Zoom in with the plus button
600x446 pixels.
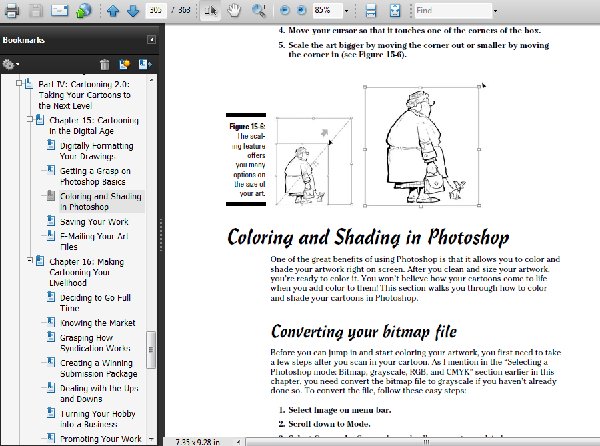pos(302,11)
